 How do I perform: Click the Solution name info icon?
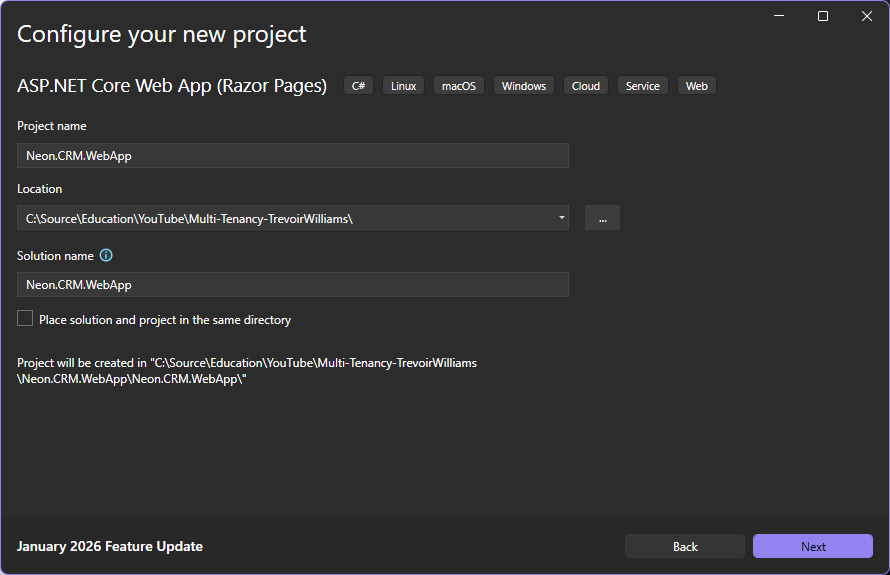(x=106, y=256)
